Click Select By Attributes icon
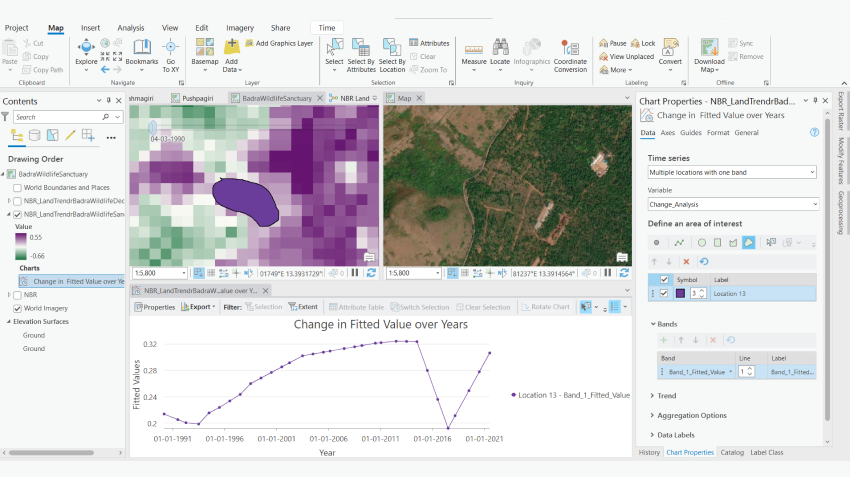850x479 pixels. 361,52
